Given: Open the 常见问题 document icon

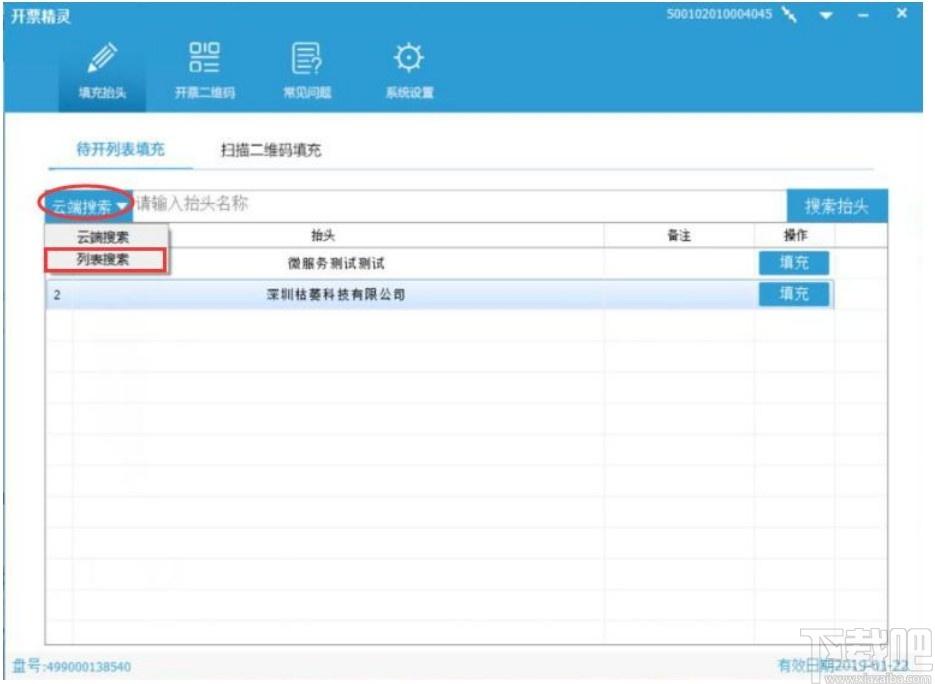Looking at the screenshot, I should pos(306,58).
